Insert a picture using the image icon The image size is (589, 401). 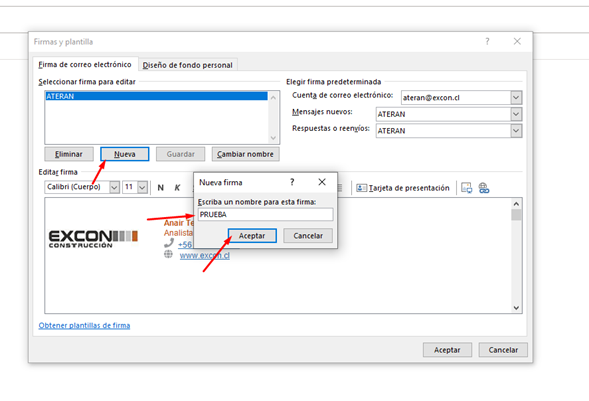coord(467,188)
